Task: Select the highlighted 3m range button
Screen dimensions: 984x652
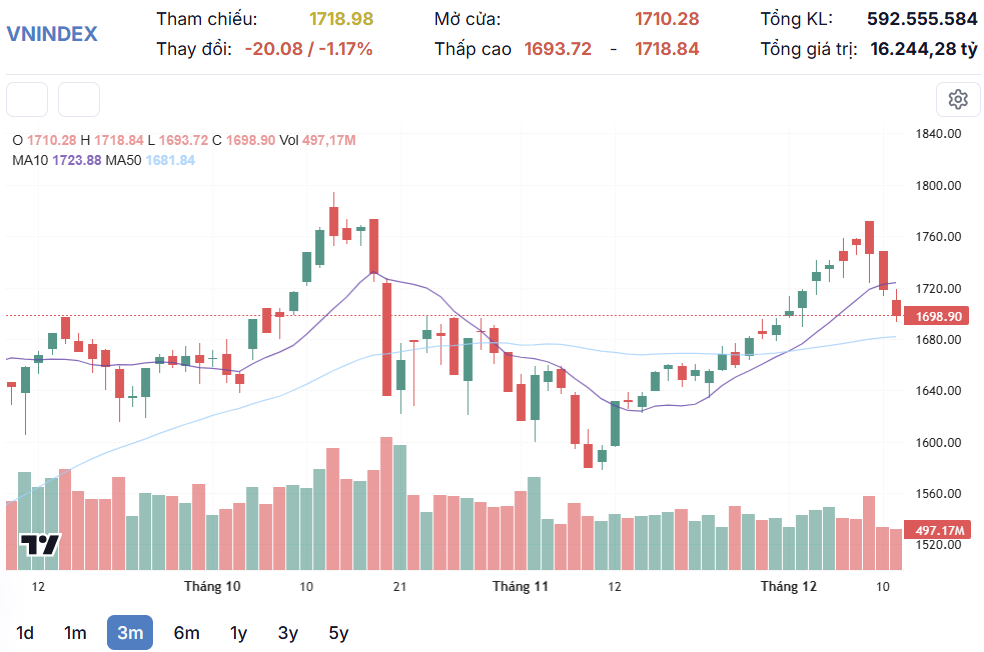Action: tap(130, 632)
